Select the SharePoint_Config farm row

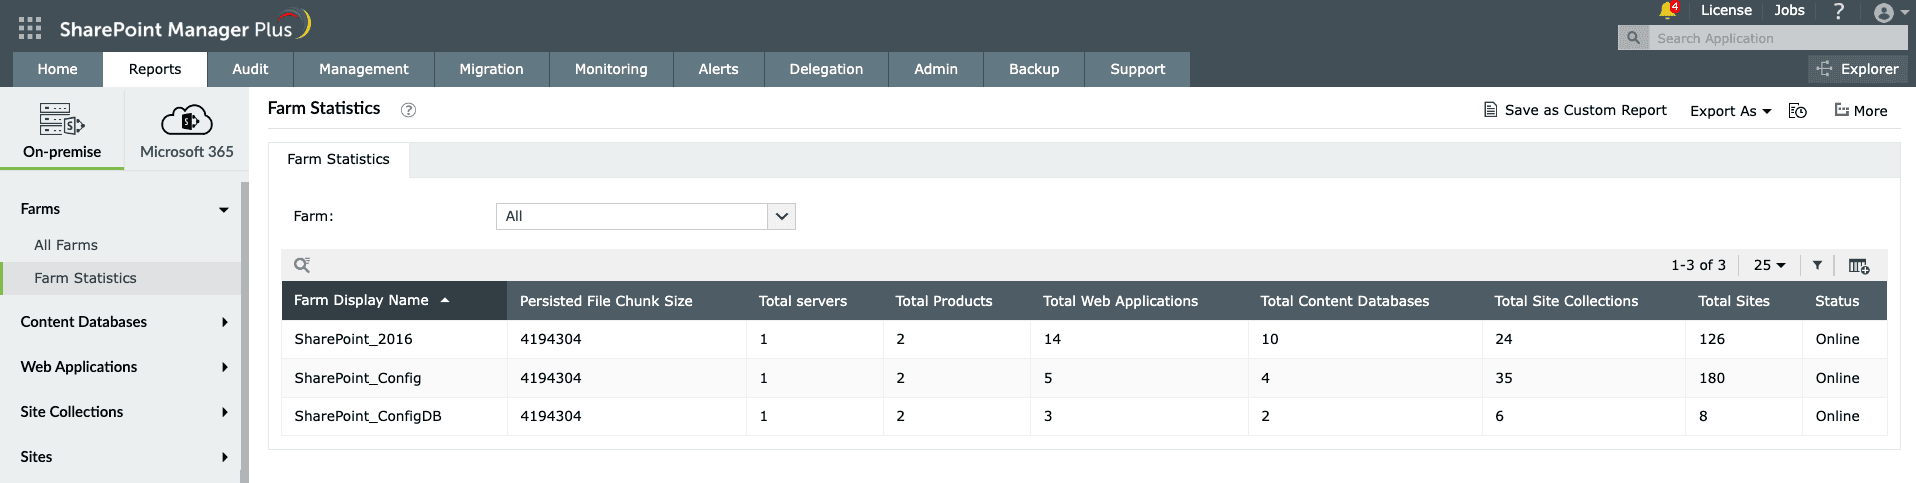1084,378
